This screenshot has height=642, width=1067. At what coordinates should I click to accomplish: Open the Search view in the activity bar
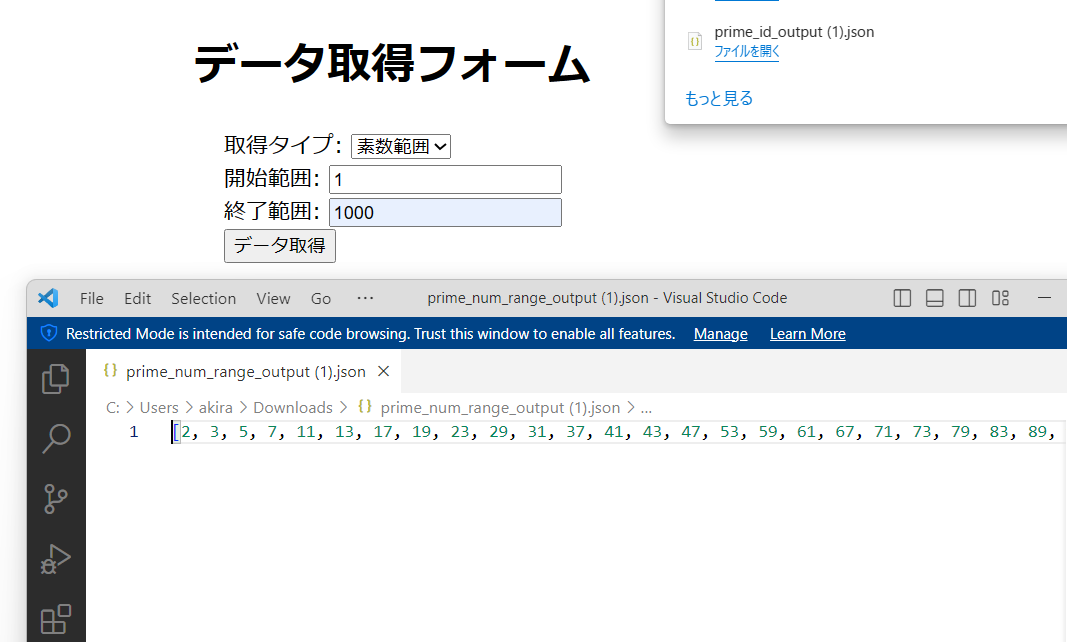(56, 438)
